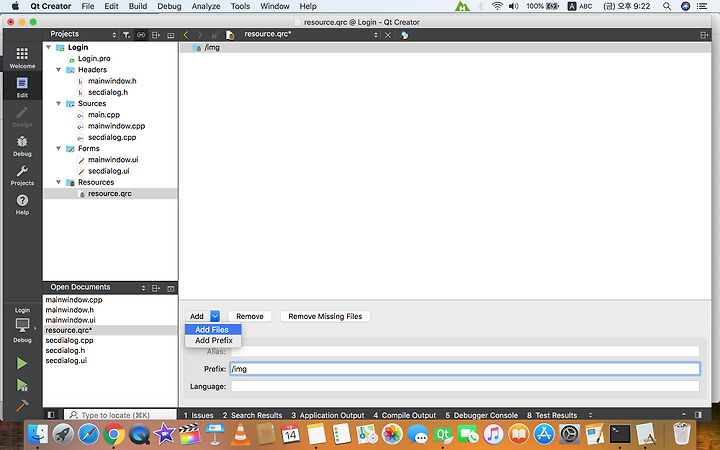Close the Open Documents panel

coord(170,288)
